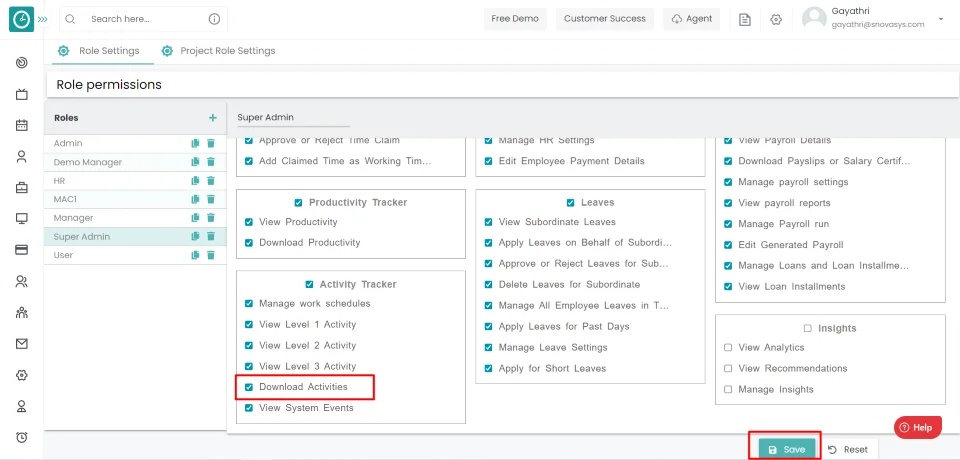Click the user avatar picture

click(x=814, y=19)
